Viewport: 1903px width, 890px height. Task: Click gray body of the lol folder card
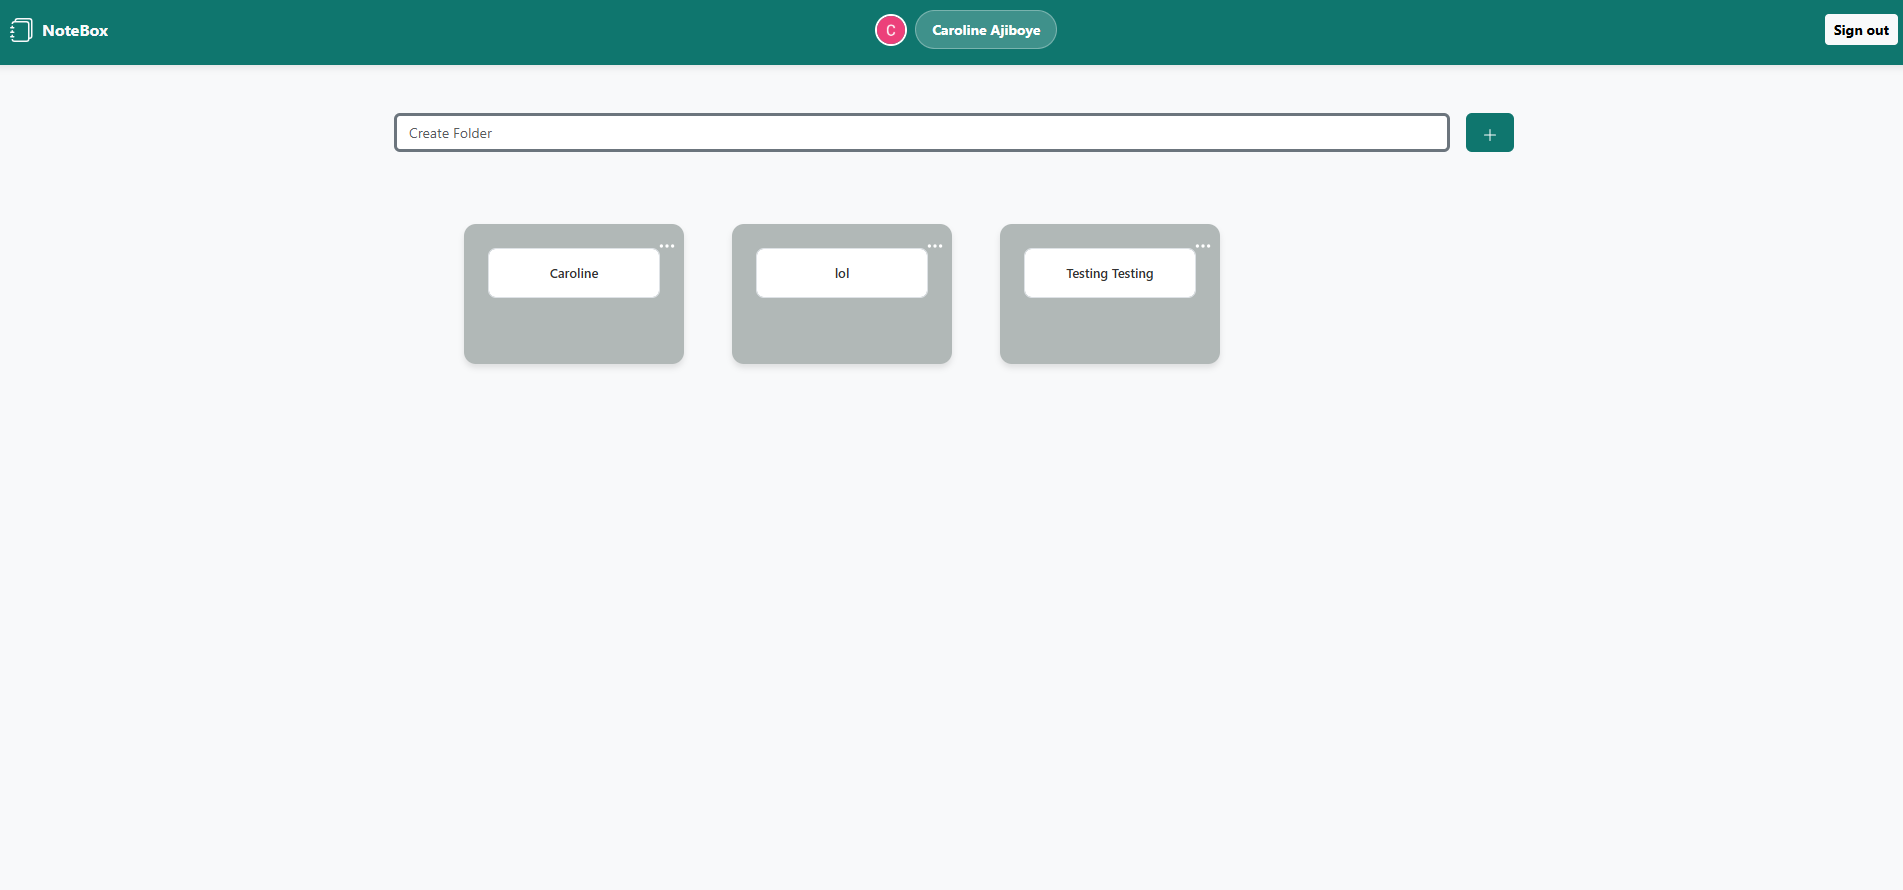842,332
